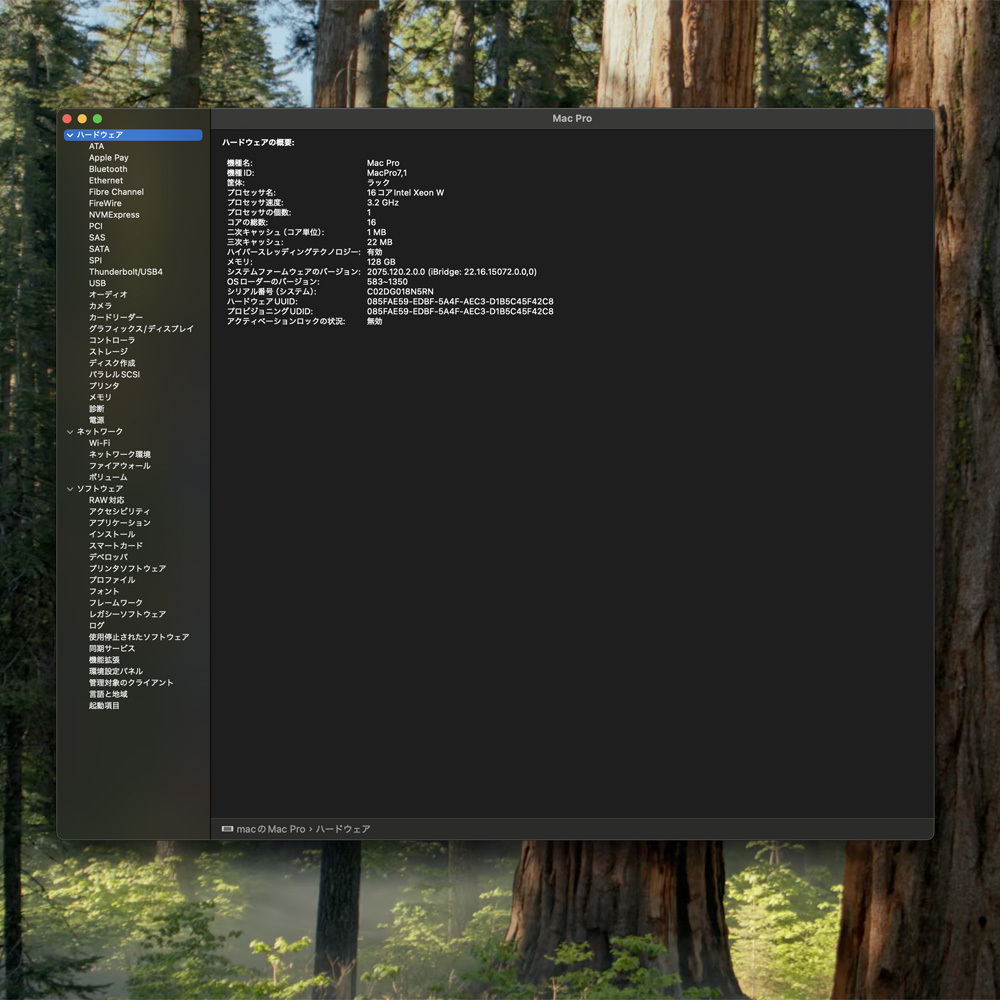Click the green zoom window button
Screen dimensions: 1000x1000
pyautogui.click(x=98, y=119)
